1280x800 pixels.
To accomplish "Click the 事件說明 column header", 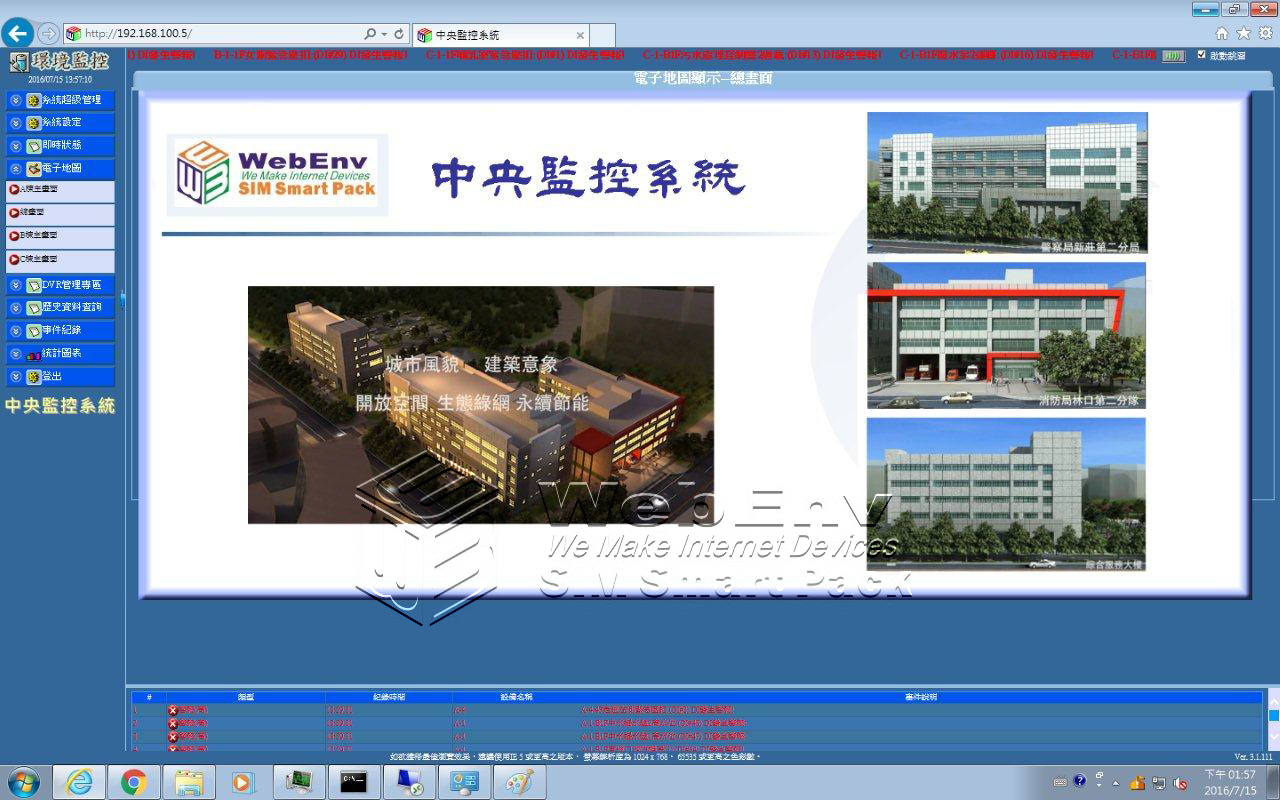I will click(x=921, y=697).
